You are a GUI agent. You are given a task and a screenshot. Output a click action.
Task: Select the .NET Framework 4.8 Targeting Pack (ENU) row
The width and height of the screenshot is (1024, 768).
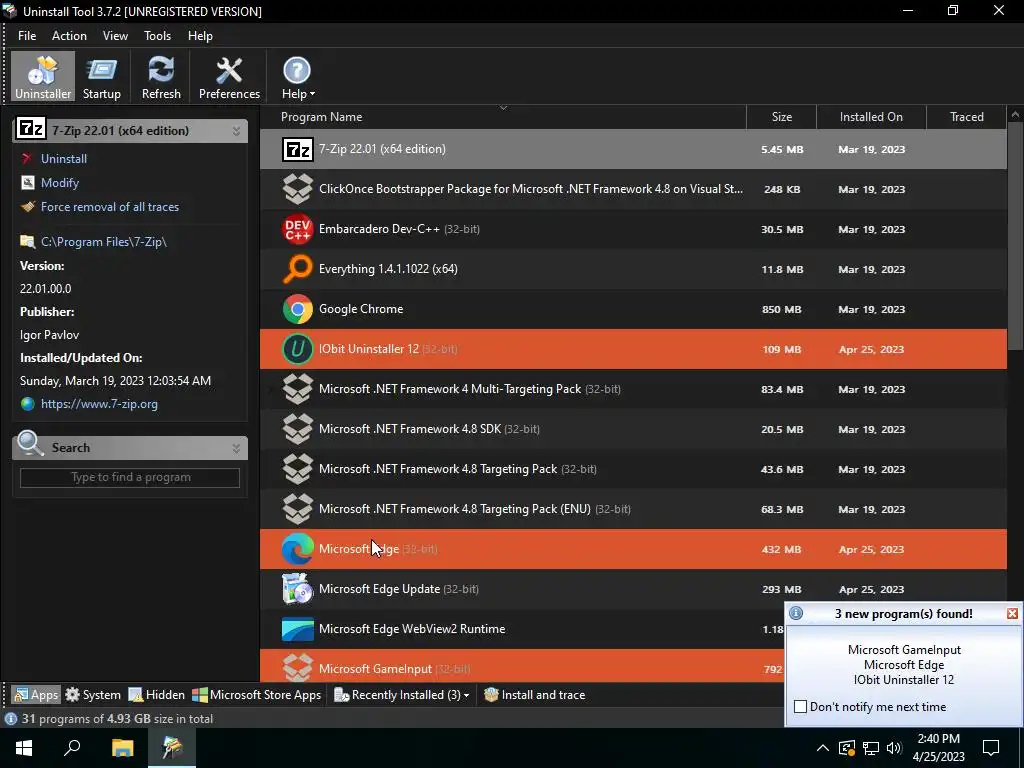(x=633, y=509)
